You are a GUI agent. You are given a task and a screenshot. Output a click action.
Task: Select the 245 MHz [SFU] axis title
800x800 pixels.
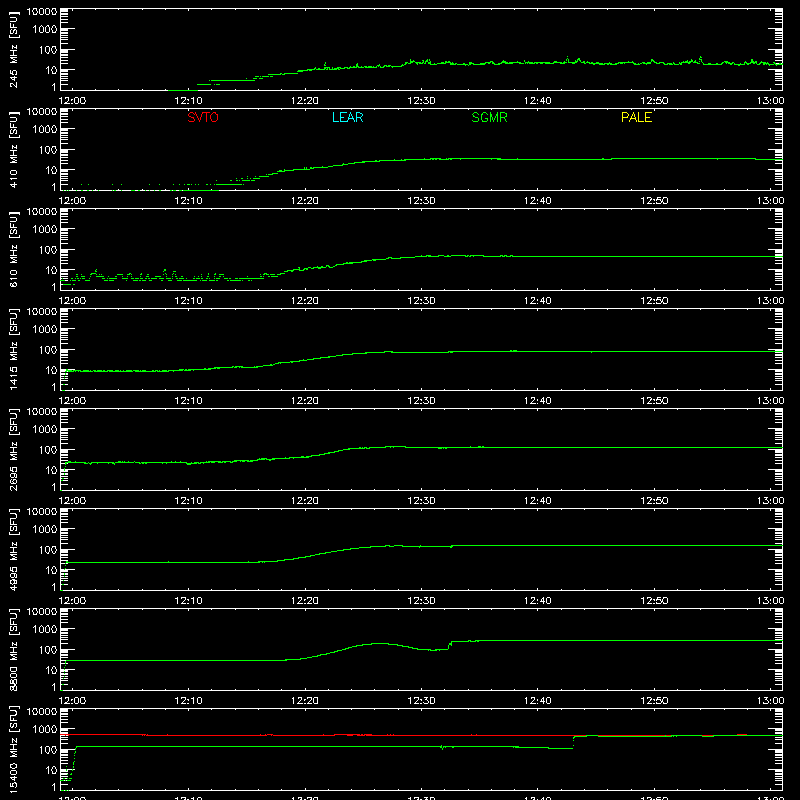[14, 49]
